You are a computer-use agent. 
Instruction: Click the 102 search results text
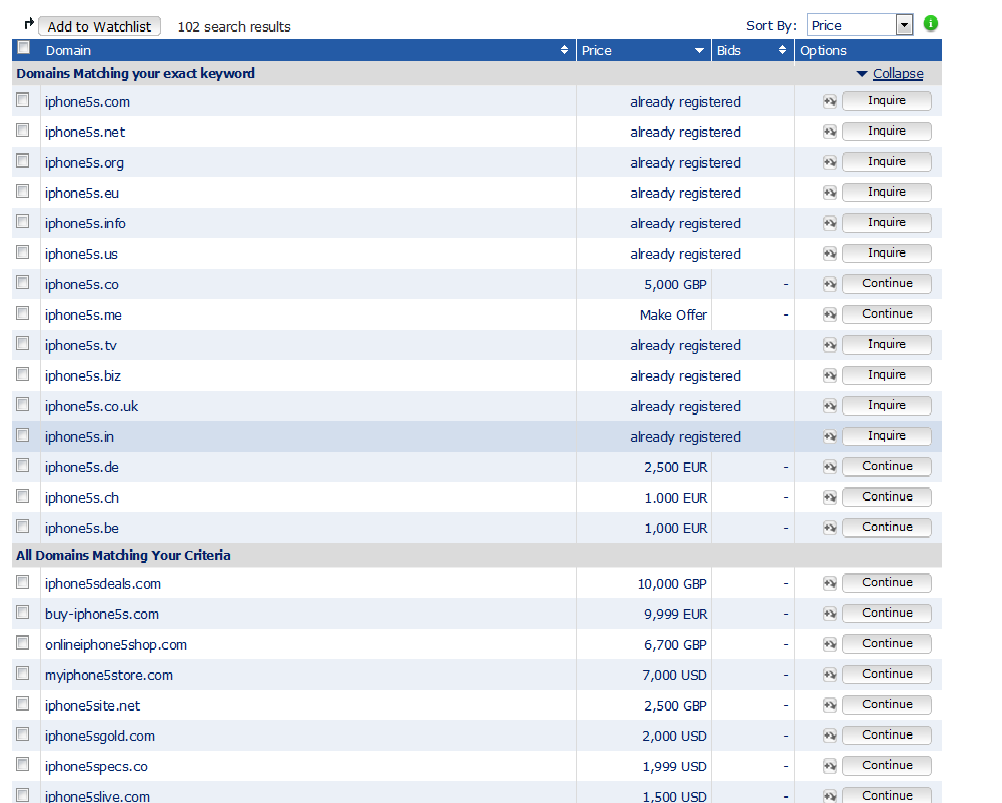click(234, 27)
